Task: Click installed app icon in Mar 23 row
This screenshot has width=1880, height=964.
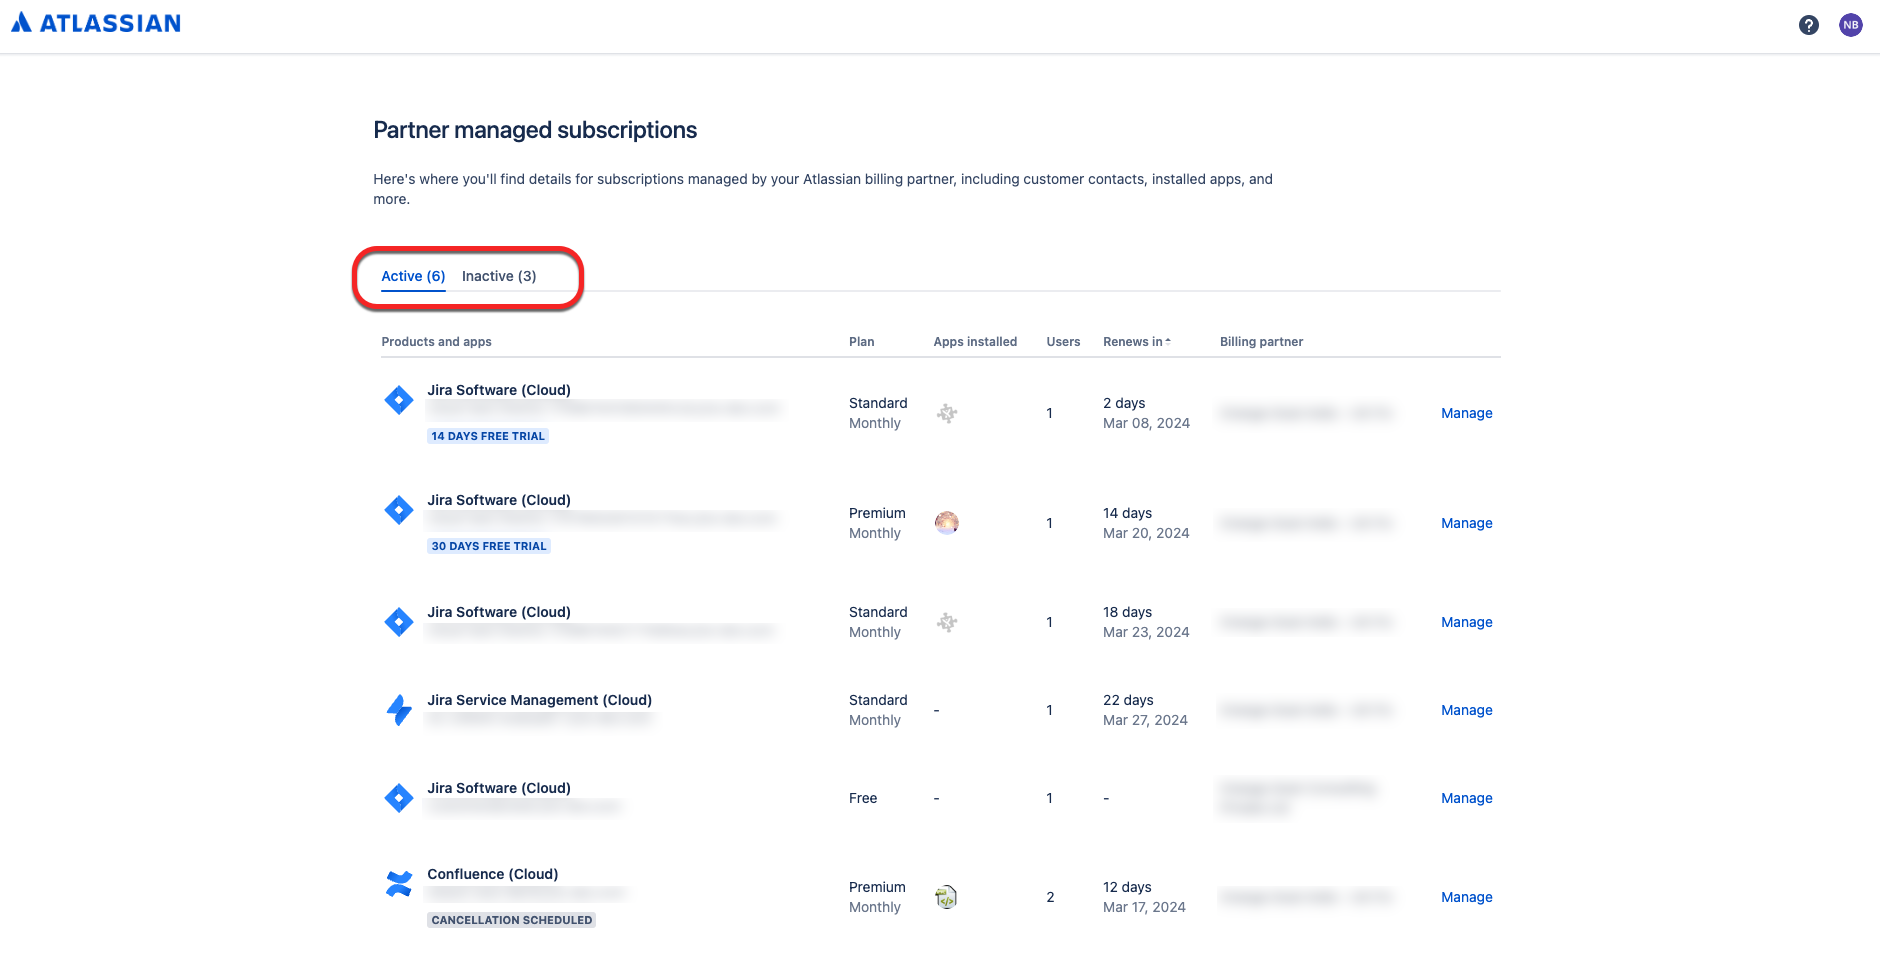Action: [947, 622]
